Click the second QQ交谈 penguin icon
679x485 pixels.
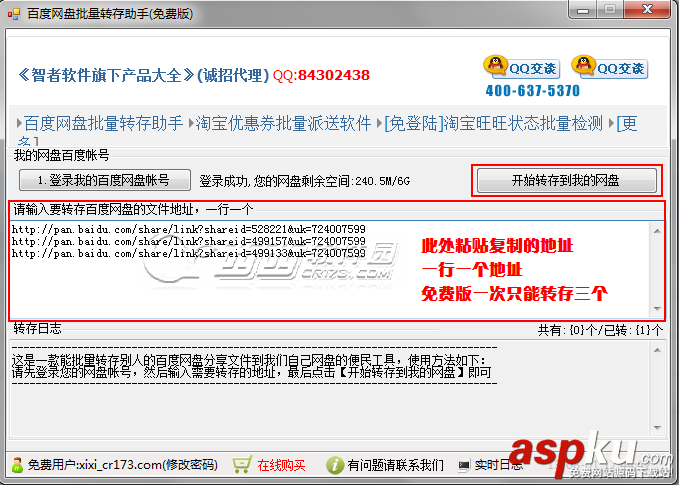[x=583, y=65]
